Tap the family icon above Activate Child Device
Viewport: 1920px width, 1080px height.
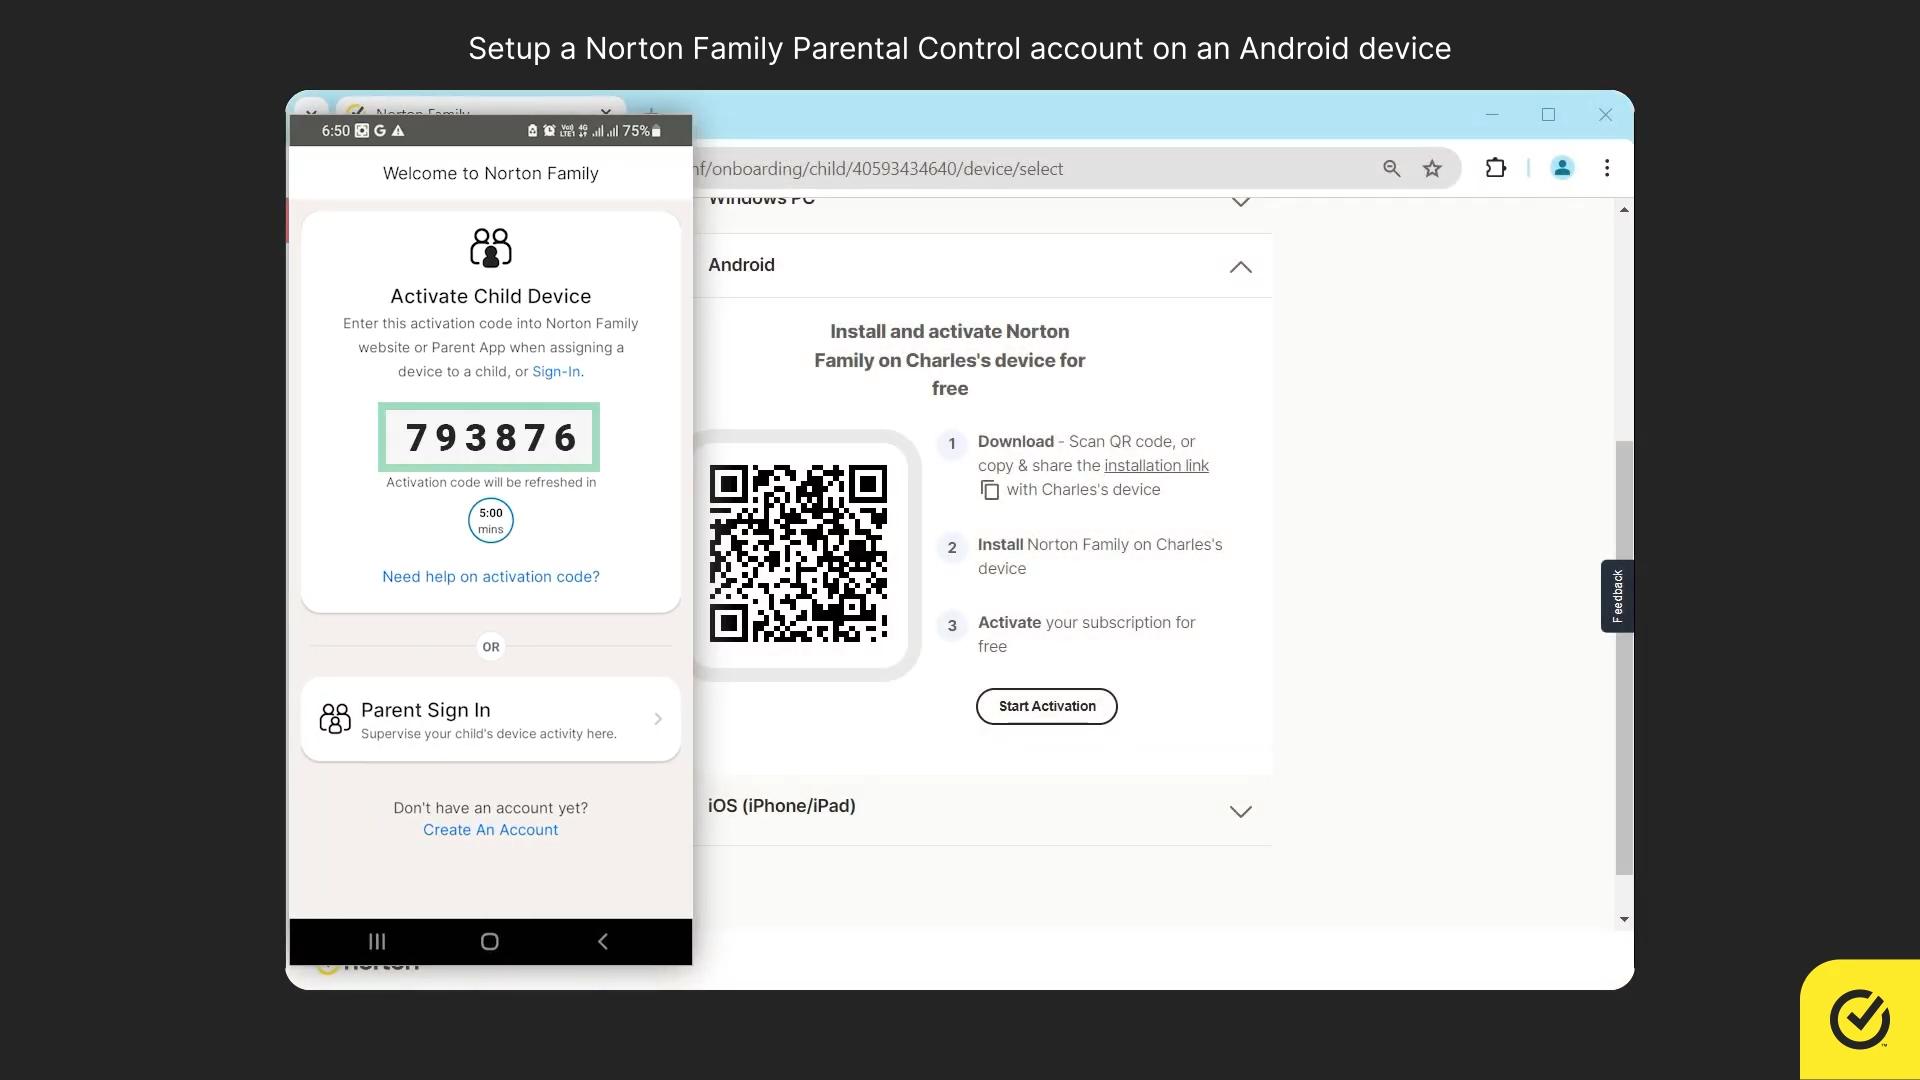coord(491,247)
